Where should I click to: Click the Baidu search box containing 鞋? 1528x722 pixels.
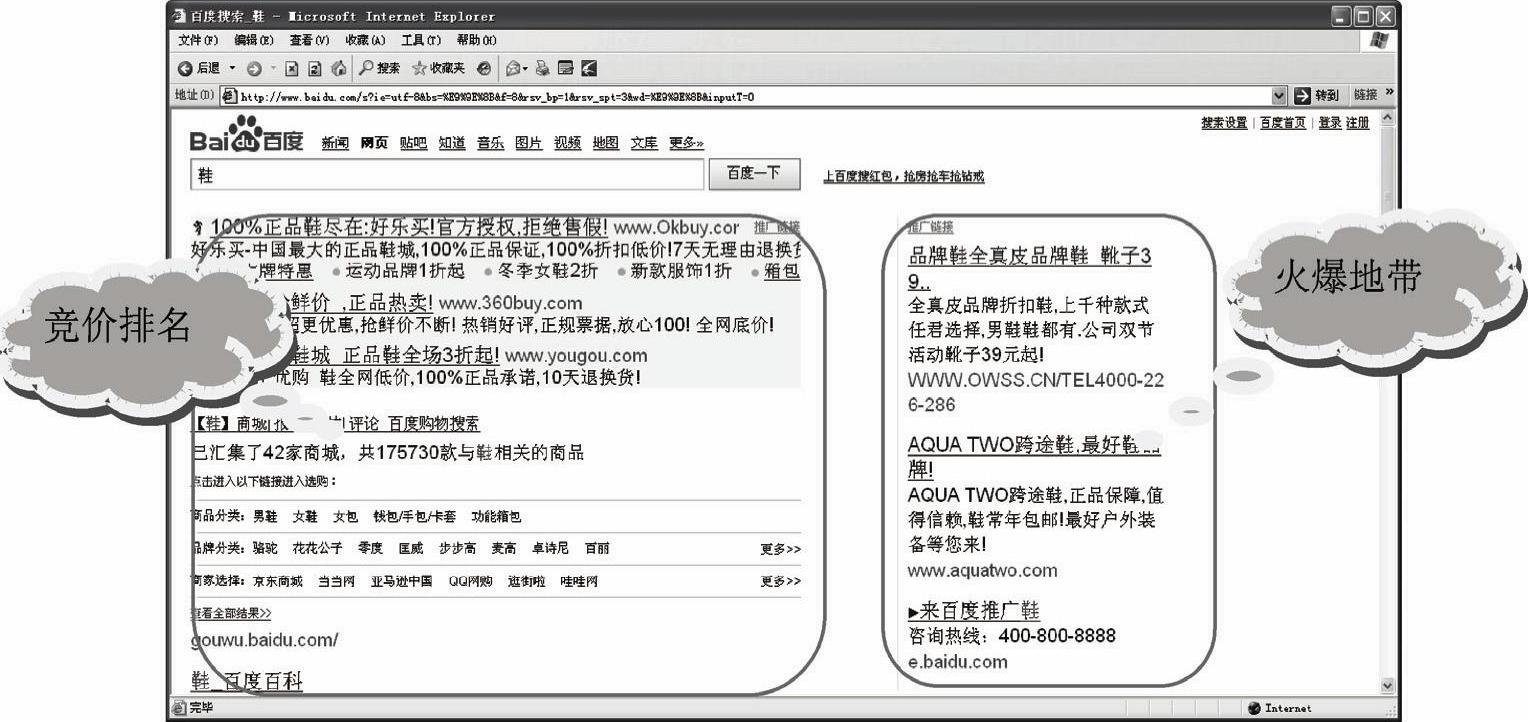(x=447, y=175)
